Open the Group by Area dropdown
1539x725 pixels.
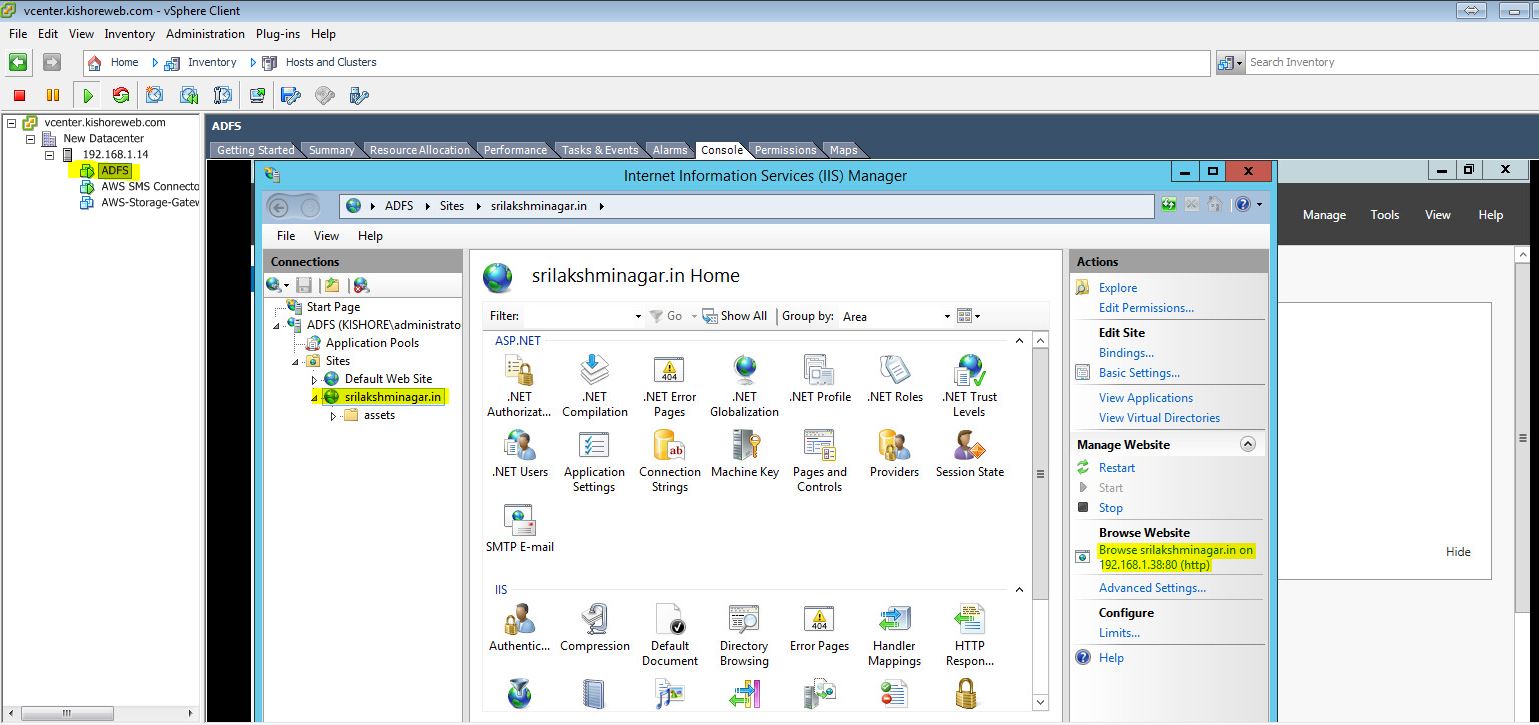tap(896, 316)
